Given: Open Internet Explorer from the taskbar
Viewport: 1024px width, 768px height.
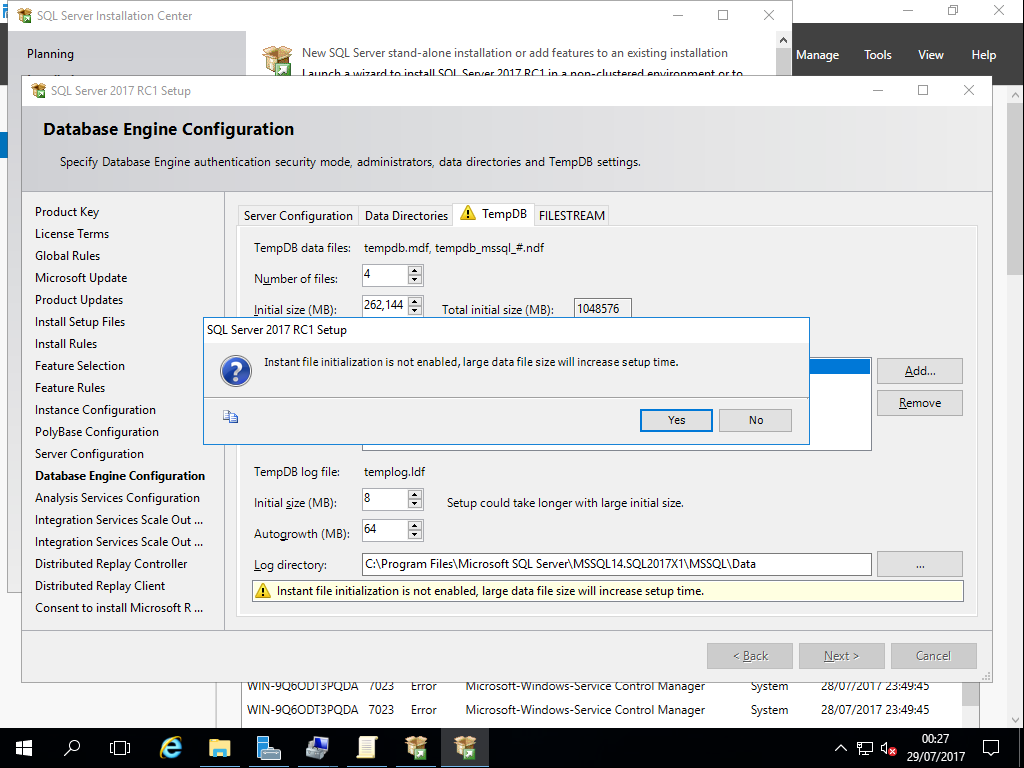Looking at the screenshot, I should tap(171, 747).
